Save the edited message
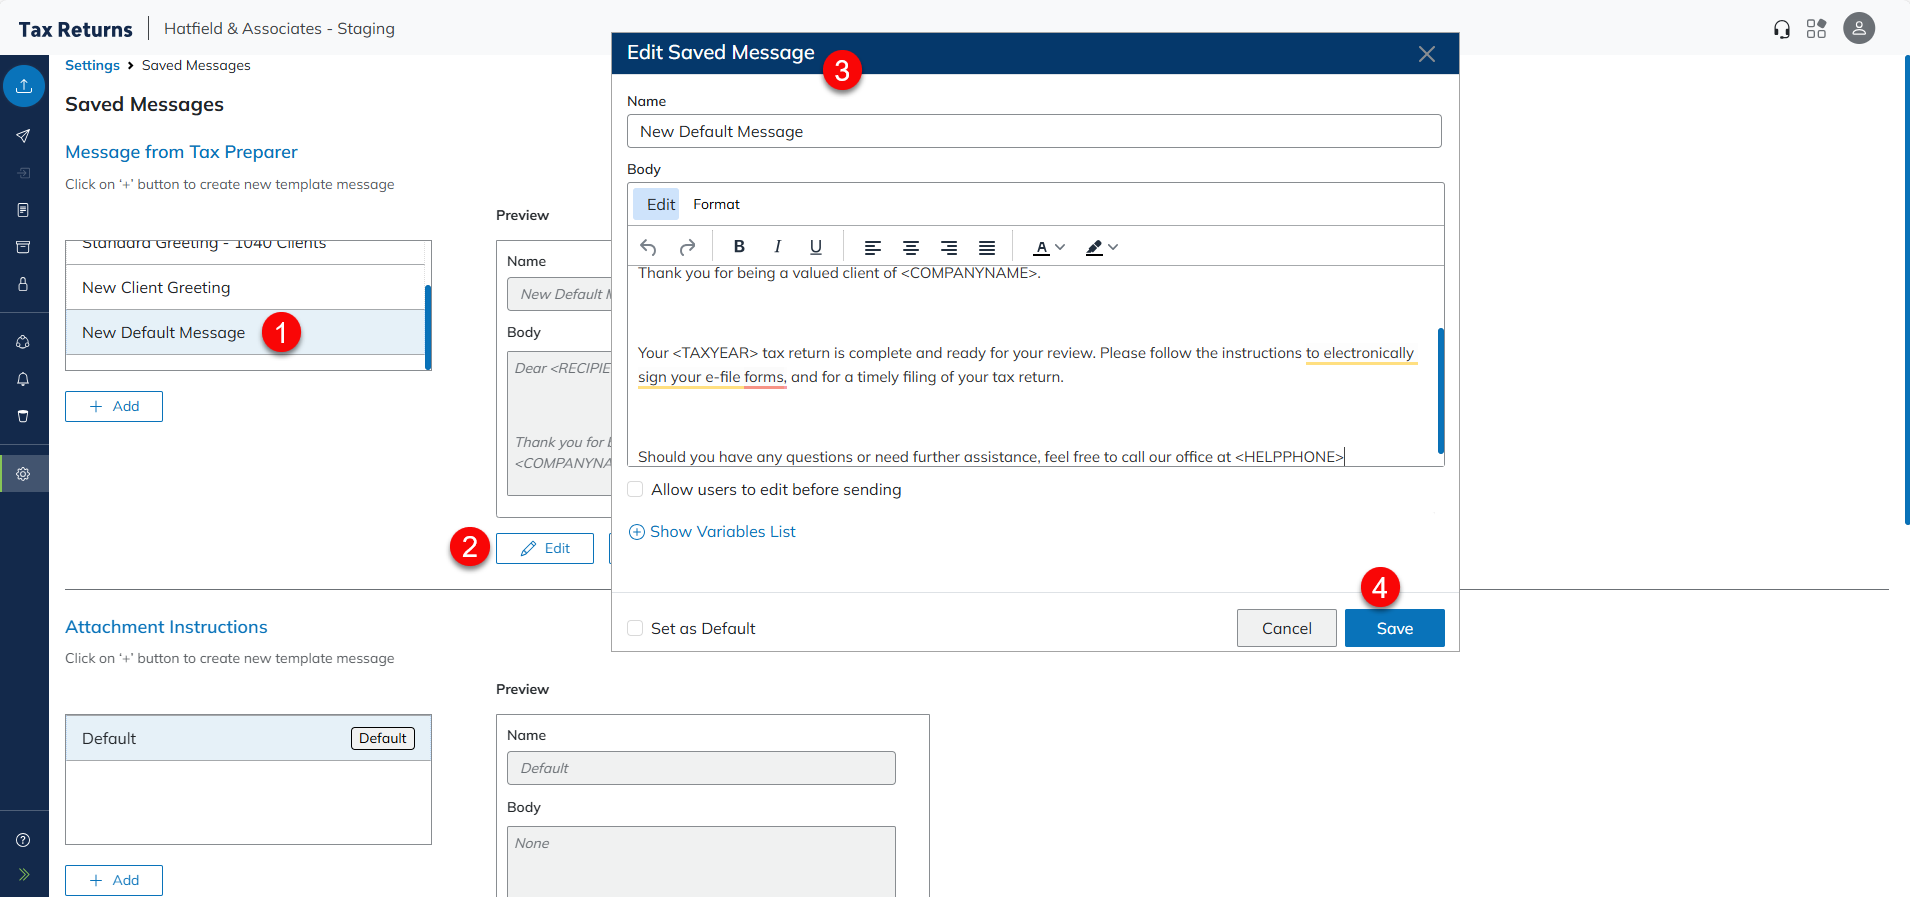Image resolution: width=1910 pixels, height=897 pixels. (1394, 628)
